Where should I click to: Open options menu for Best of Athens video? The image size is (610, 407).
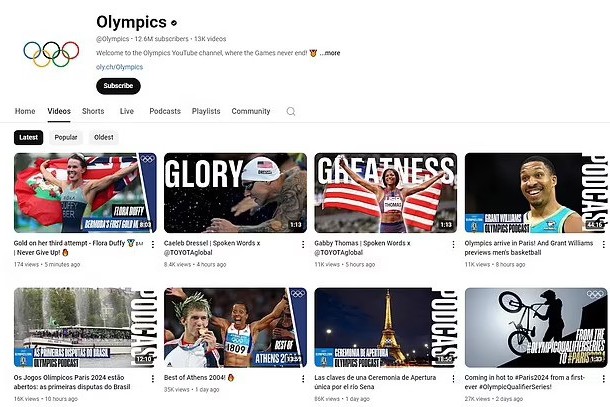(x=303, y=379)
